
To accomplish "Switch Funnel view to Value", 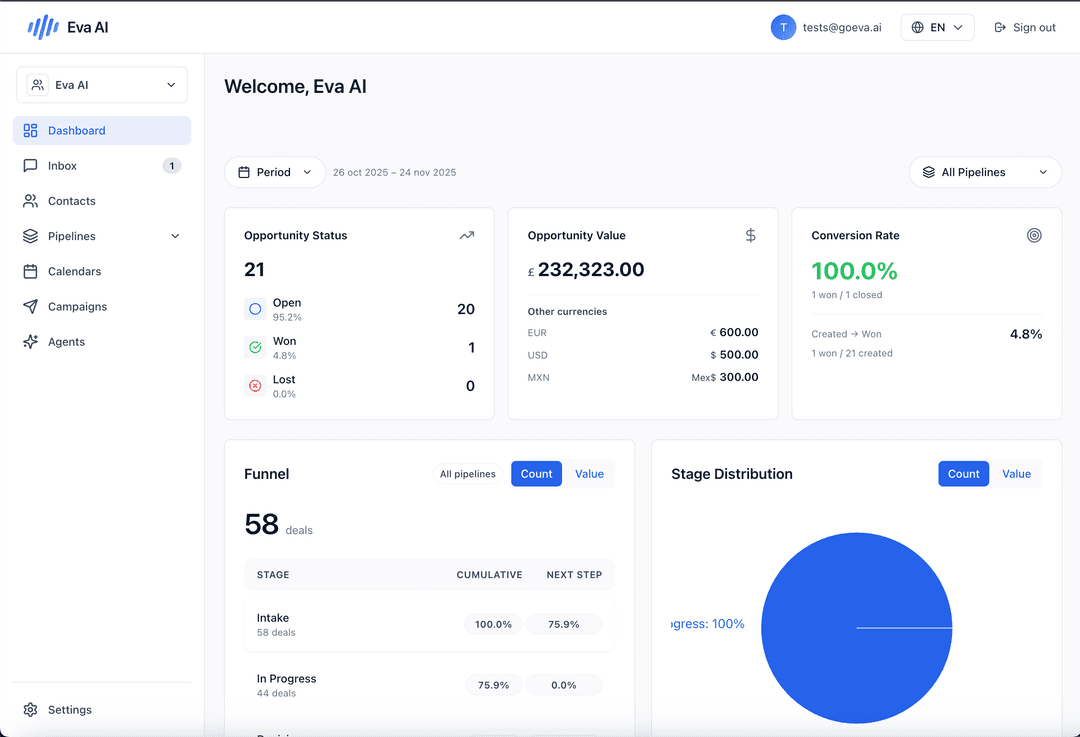I will tap(589, 473).
